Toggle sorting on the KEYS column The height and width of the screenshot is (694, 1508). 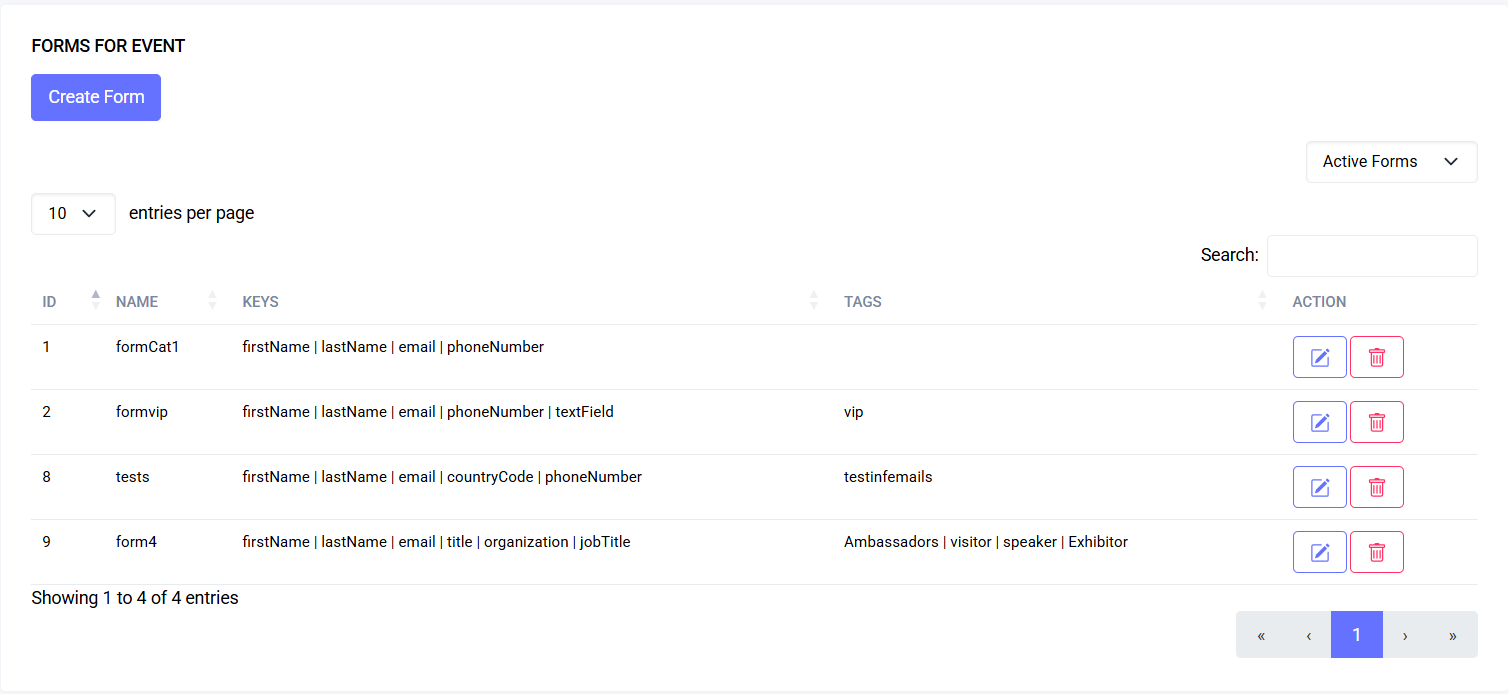point(813,299)
